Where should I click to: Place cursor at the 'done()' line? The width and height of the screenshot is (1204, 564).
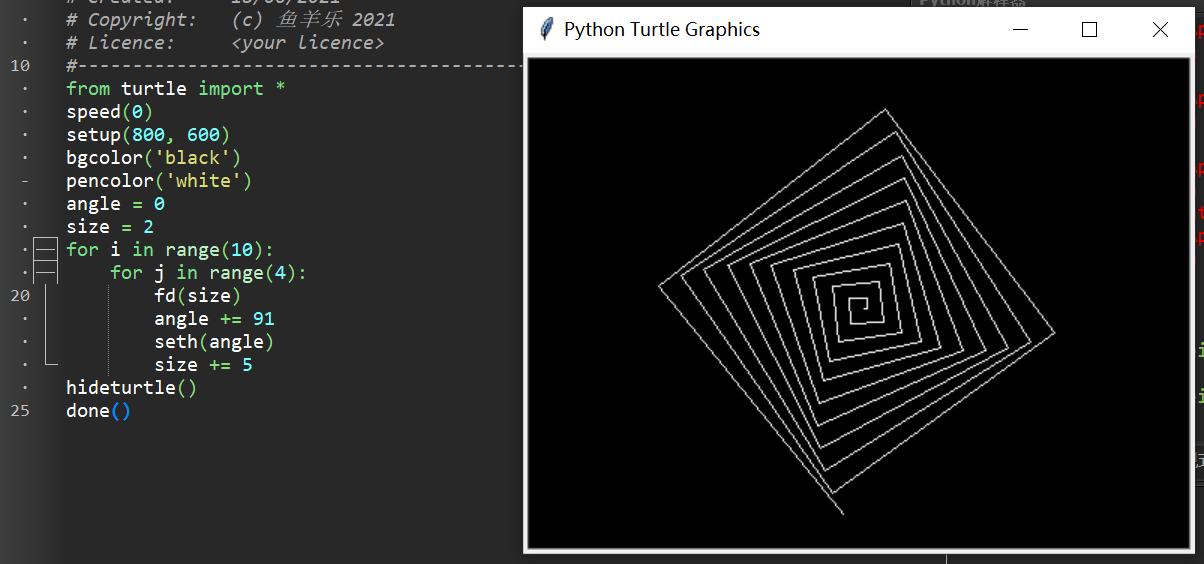pos(98,411)
